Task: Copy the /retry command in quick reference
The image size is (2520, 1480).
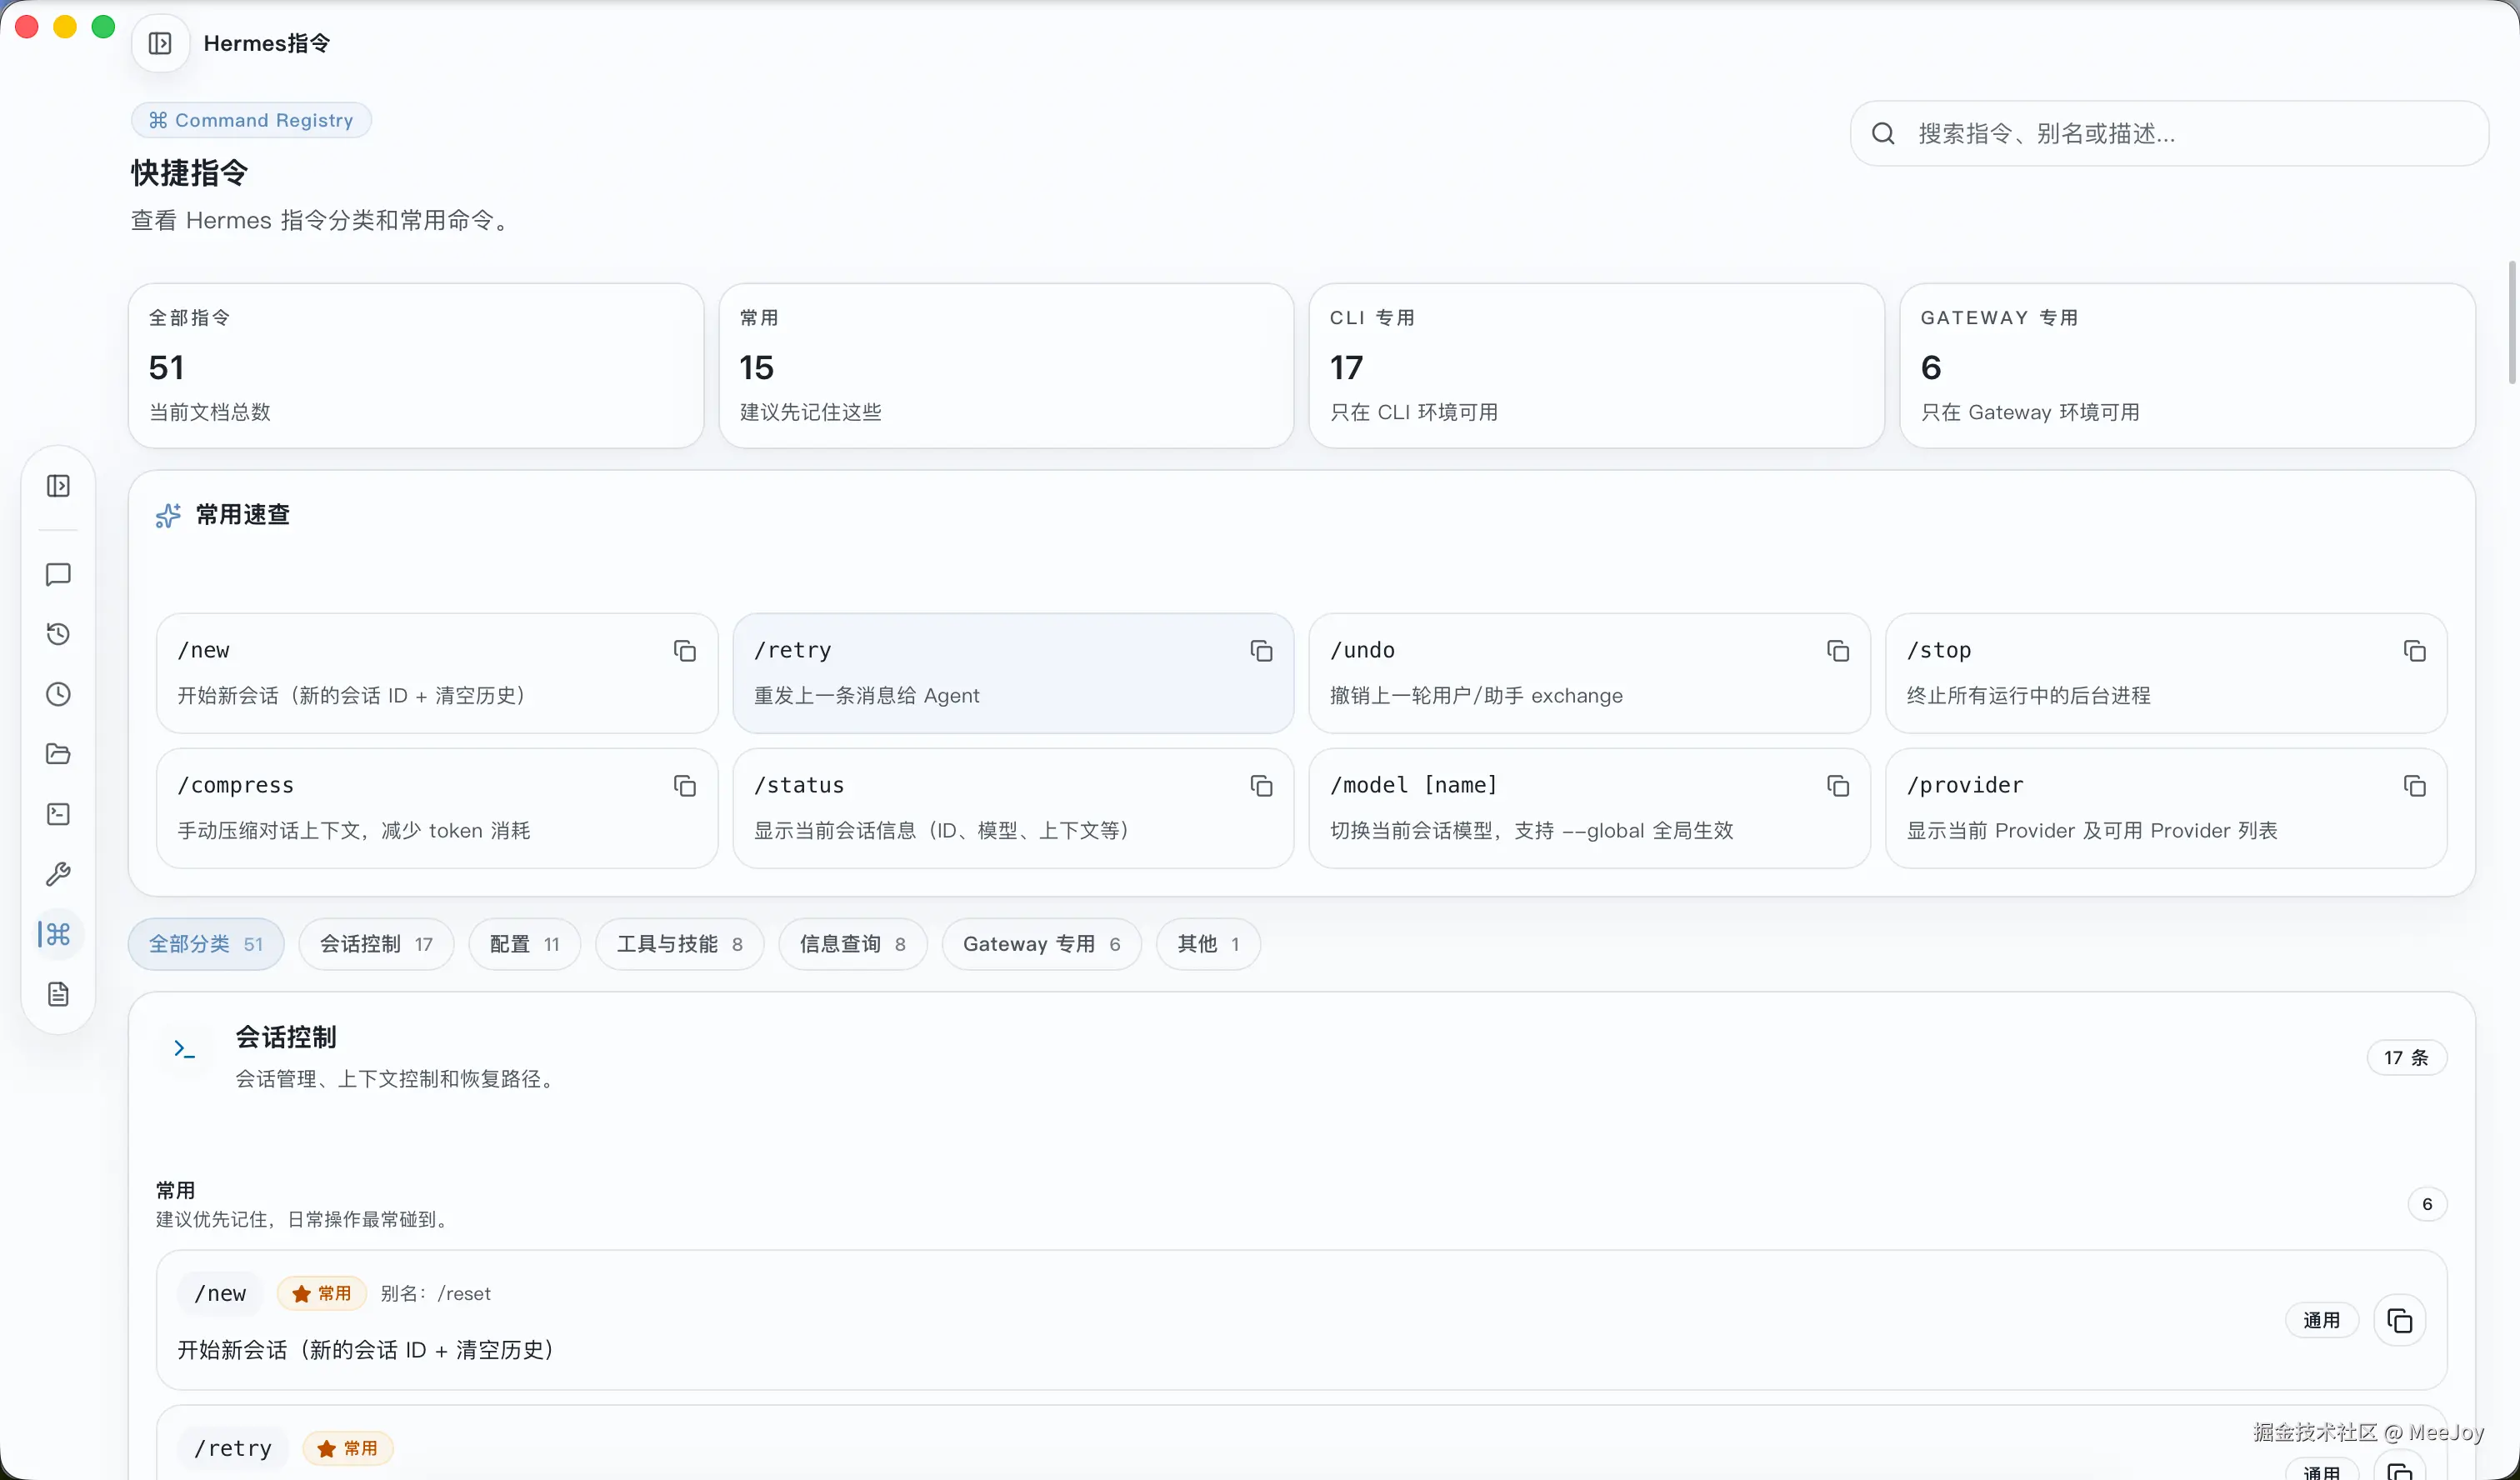Action: tap(1261, 651)
